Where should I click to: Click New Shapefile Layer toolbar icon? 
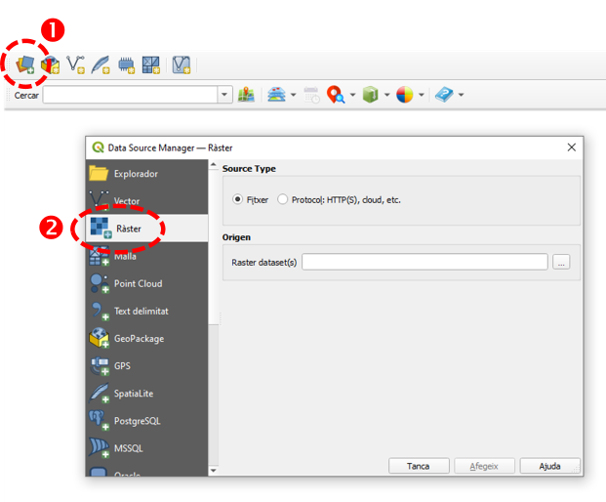click(75, 65)
